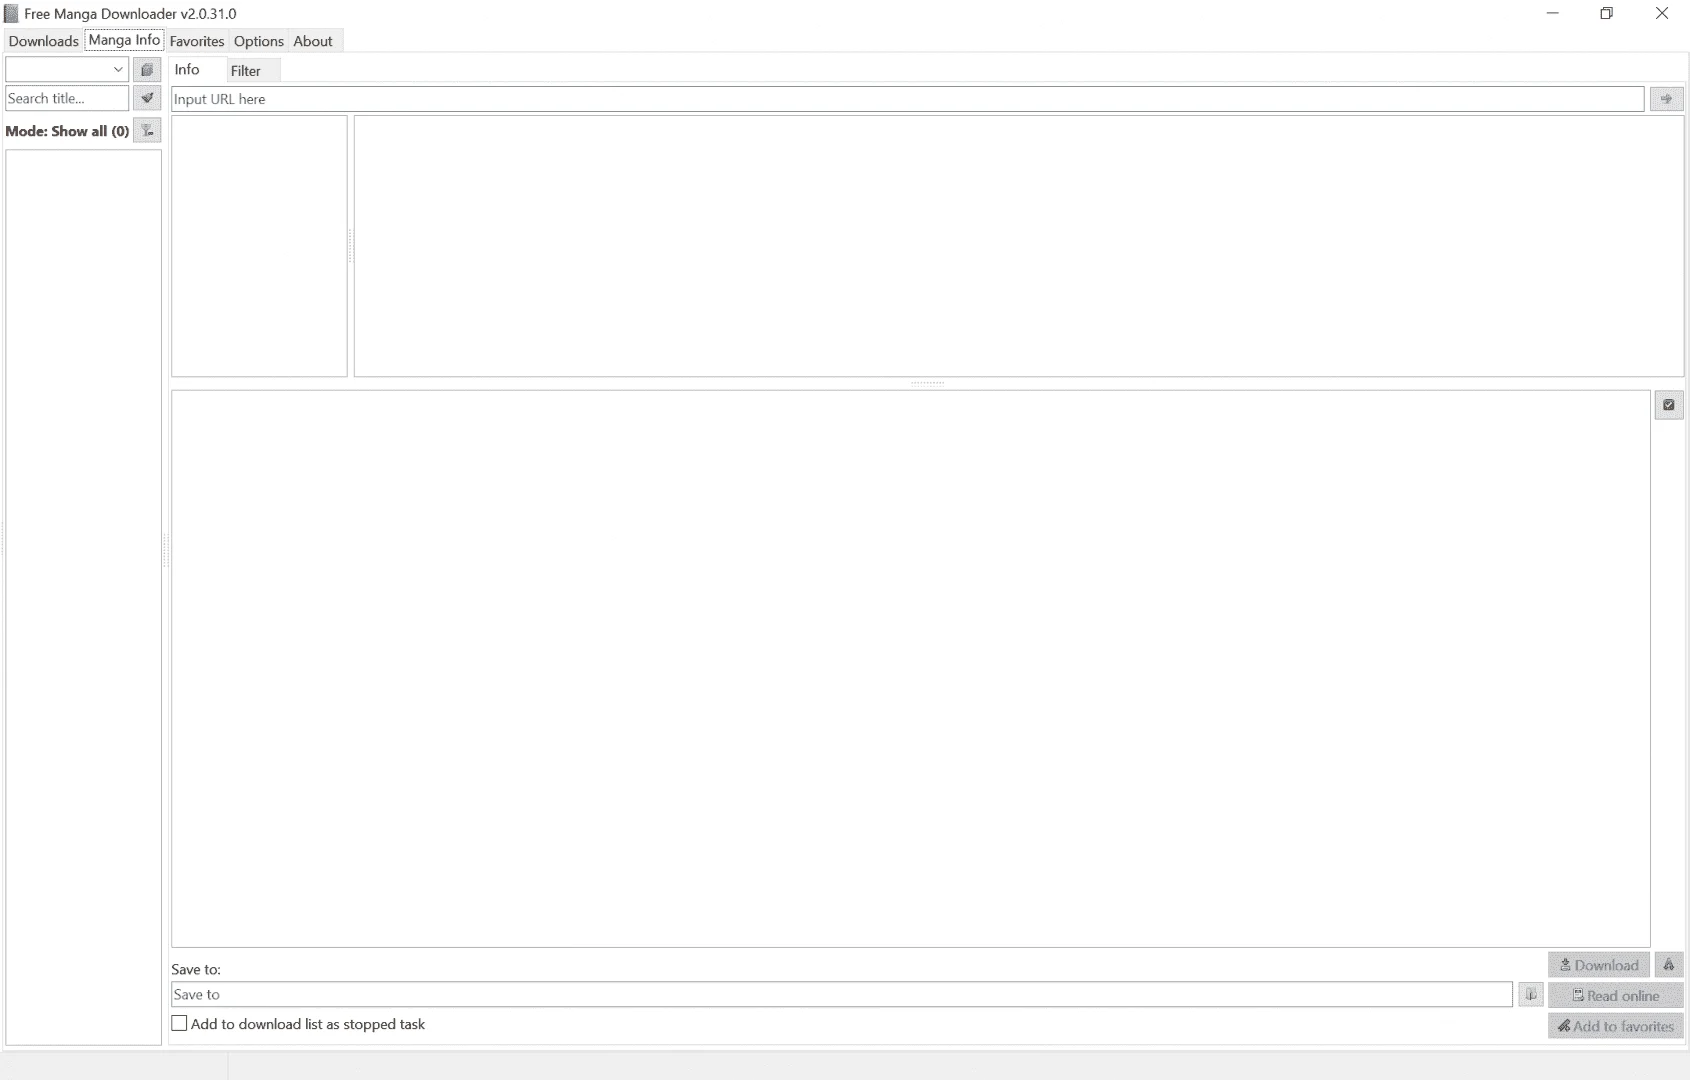Select the Manga Info tab
This screenshot has height=1080, width=1690.
124,40
